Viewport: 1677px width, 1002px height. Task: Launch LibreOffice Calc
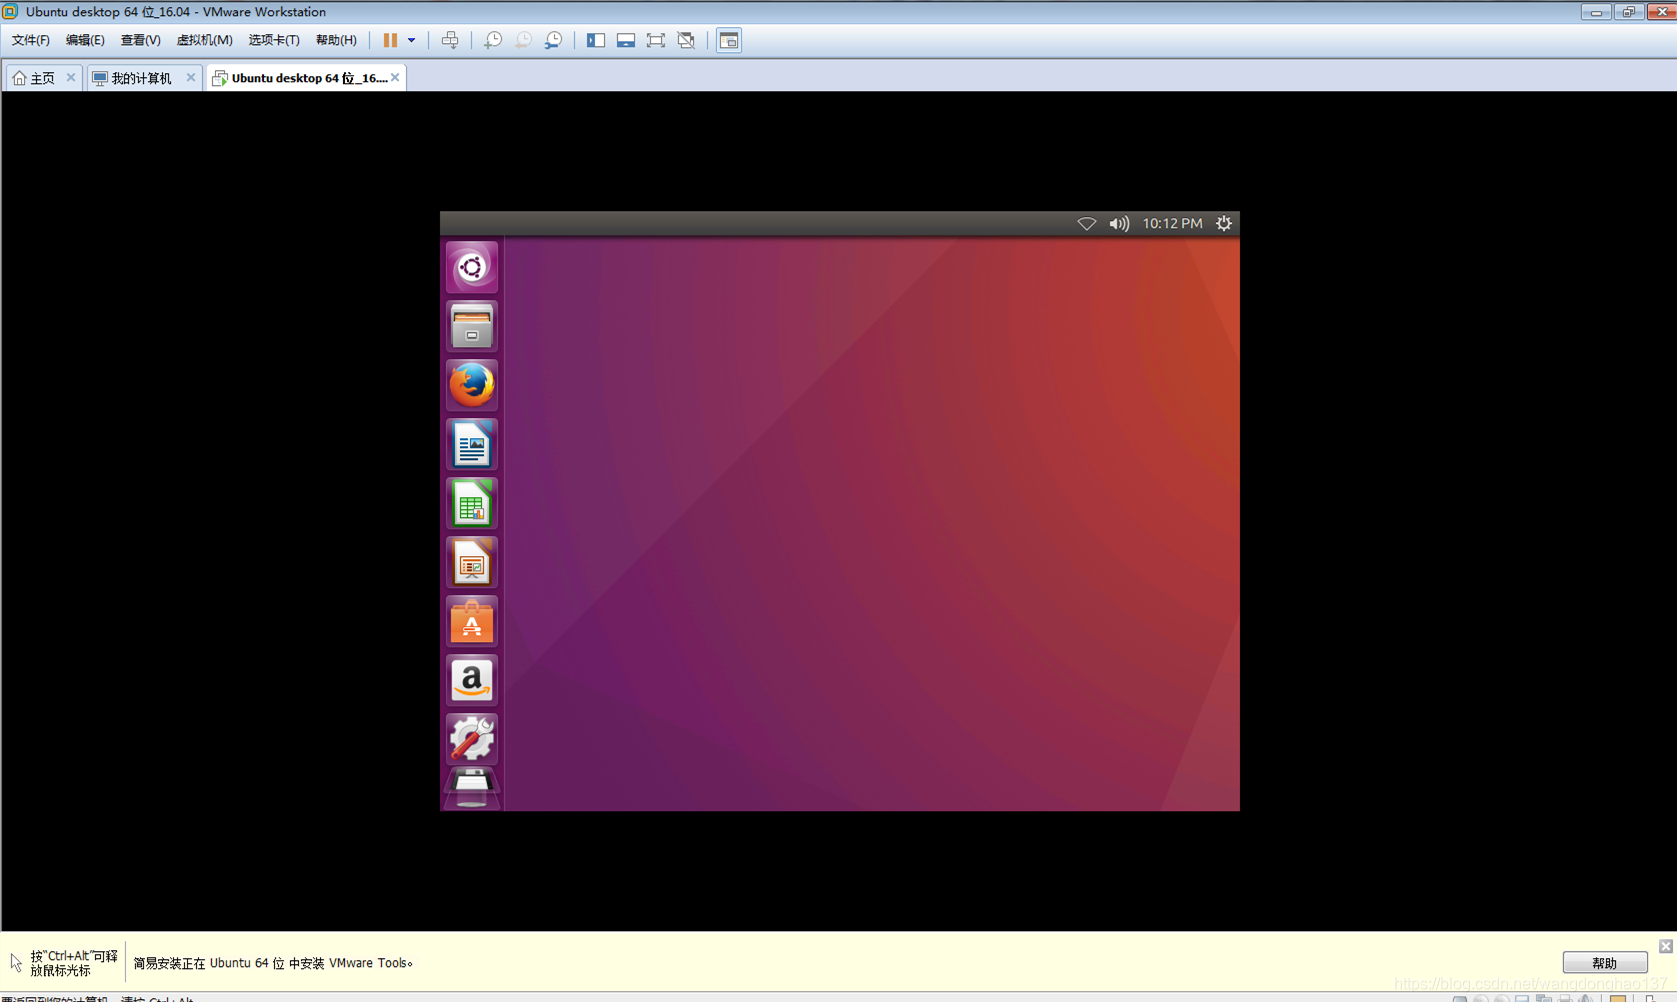pyautogui.click(x=472, y=503)
